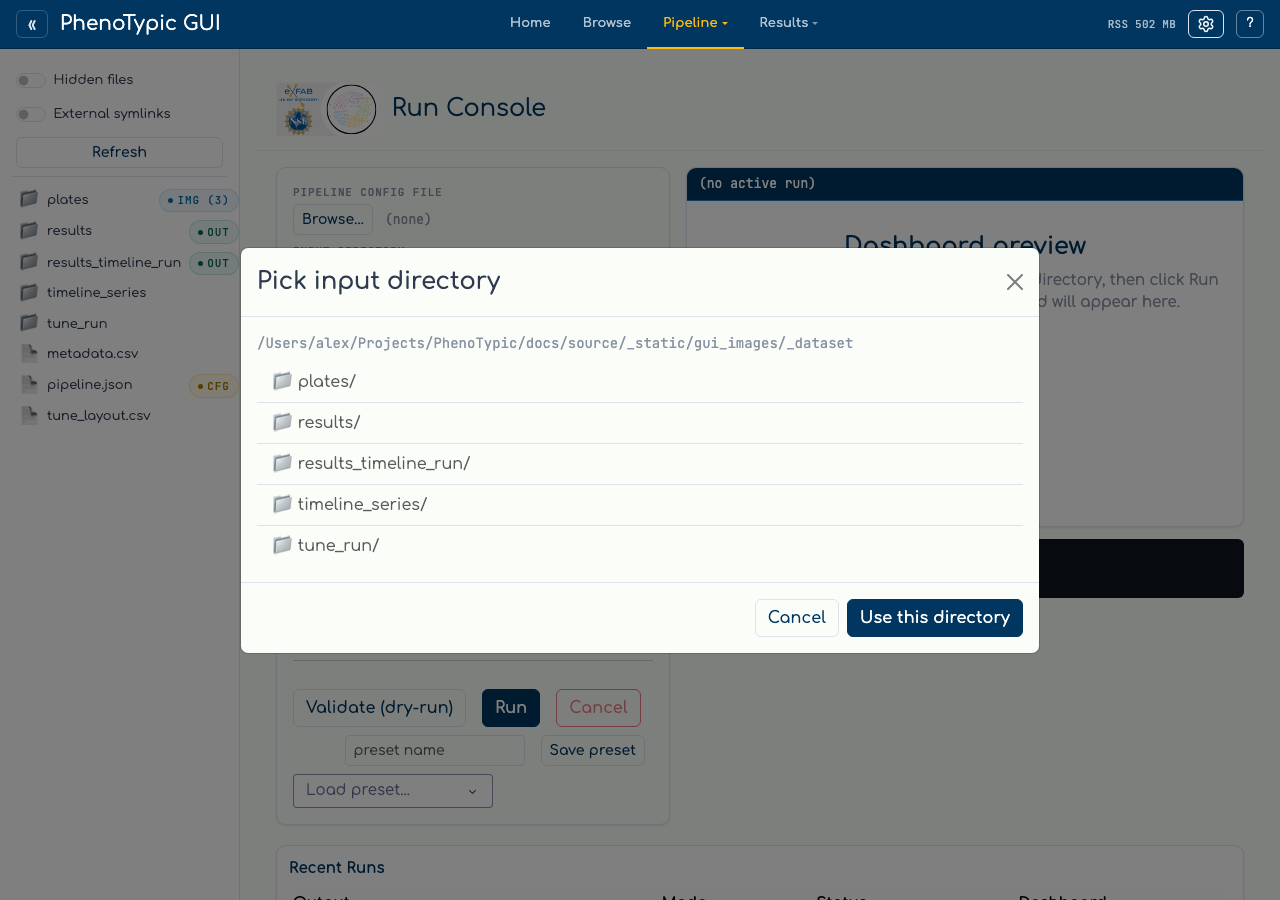Click results_timeline_run/ folder icon in dialog
The width and height of the screenshot is (1280, 900).
282,463
